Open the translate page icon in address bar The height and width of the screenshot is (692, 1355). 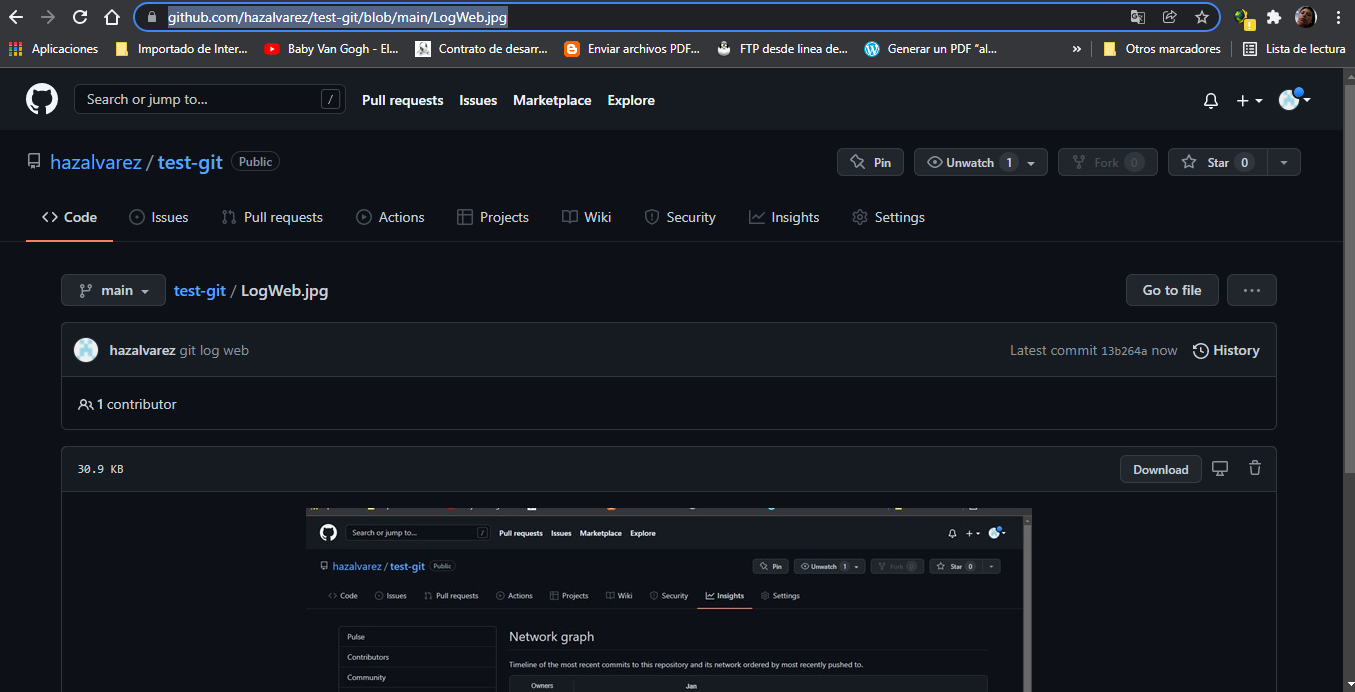pyautogui.click(x=1138, y=17)
